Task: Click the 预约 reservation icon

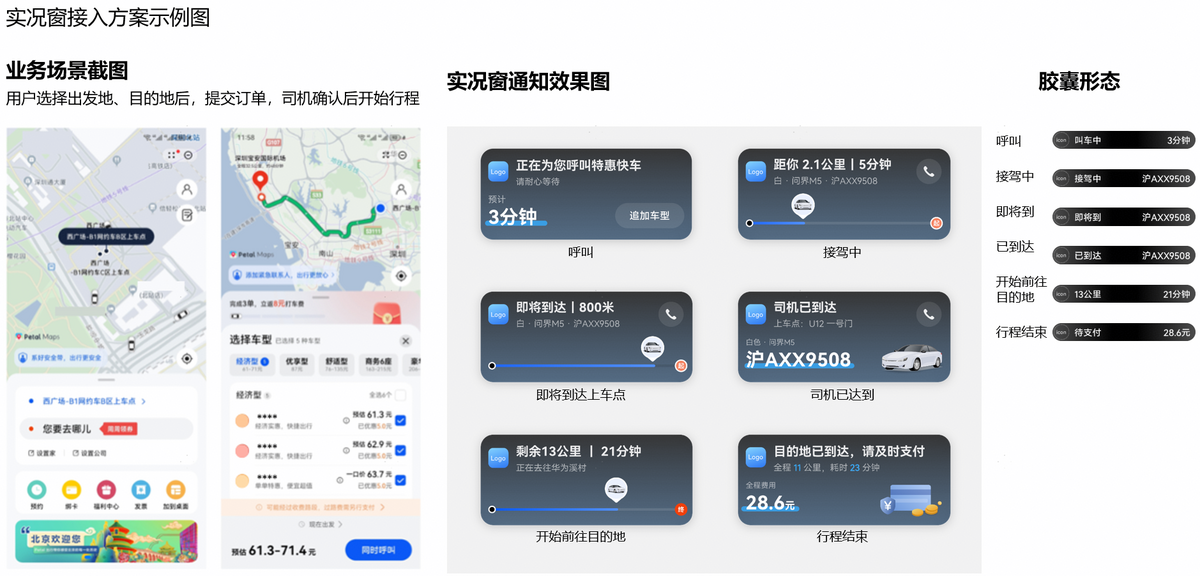Action: pos(37,490)
